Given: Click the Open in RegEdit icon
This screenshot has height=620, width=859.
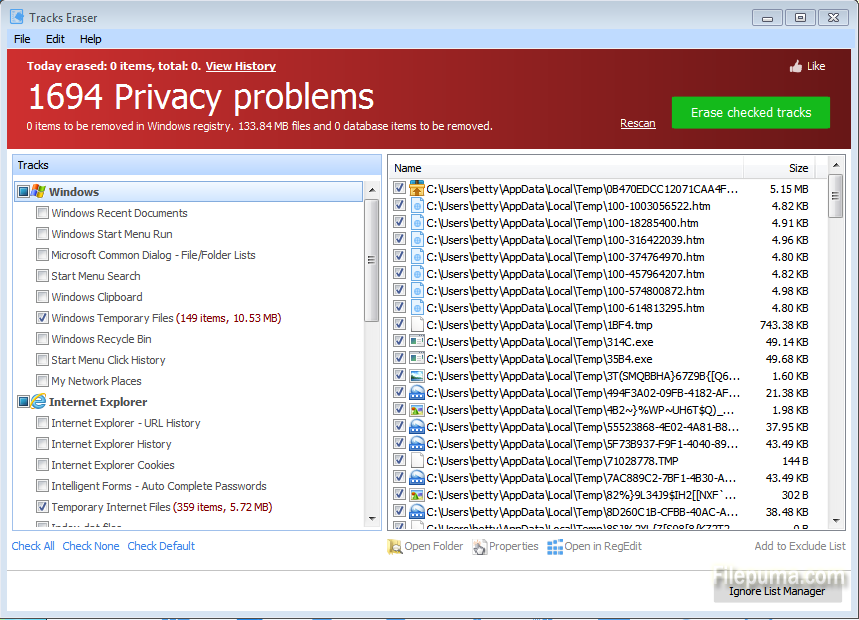Looking at the screenshot, I should 555,547.
